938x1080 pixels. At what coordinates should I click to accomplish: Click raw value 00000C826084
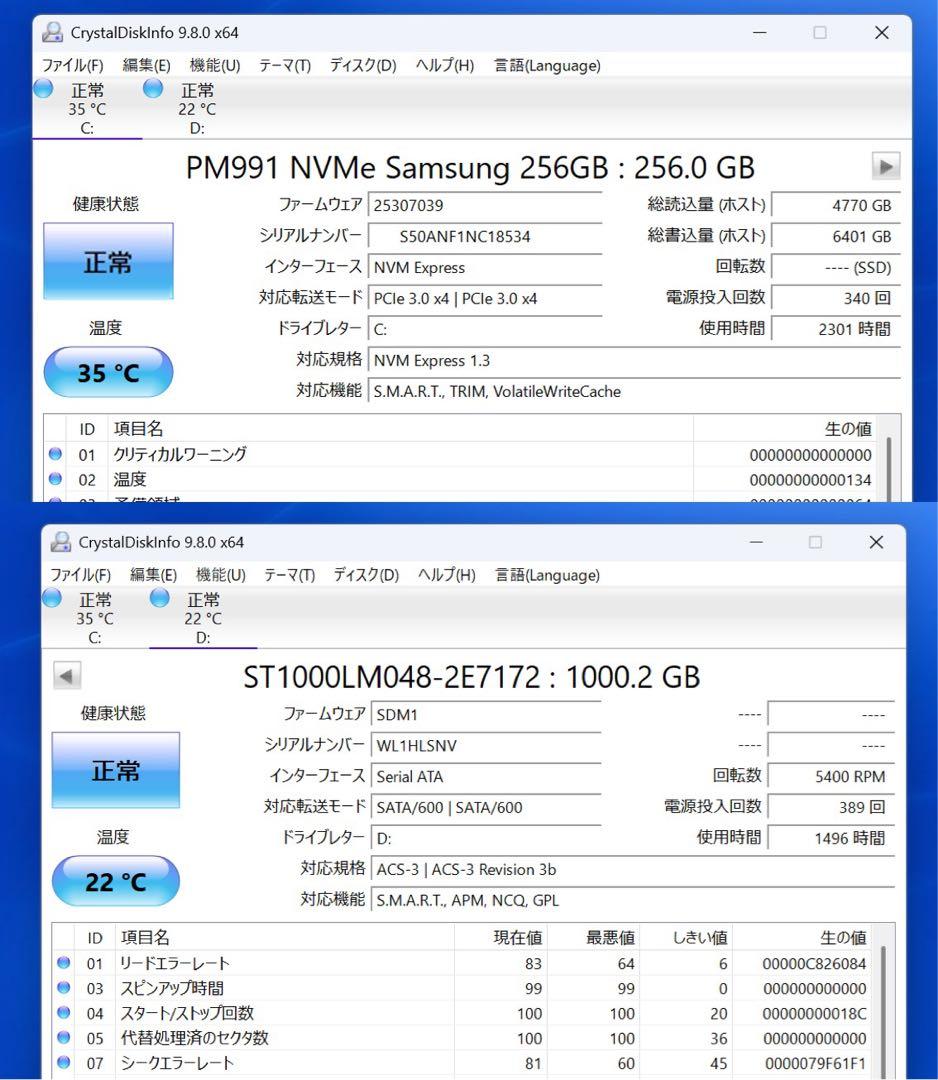click(814, 964)
